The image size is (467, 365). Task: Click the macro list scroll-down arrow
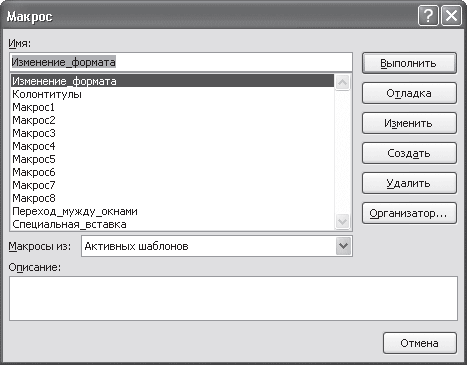(x=343, y=221)
